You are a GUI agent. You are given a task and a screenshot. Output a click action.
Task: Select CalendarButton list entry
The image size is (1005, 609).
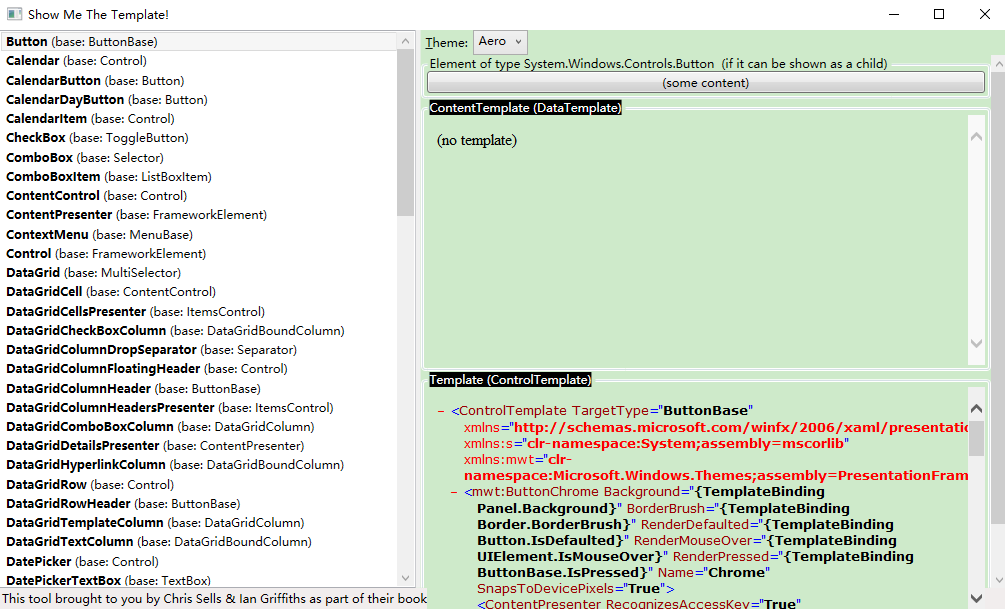point(199,80)
